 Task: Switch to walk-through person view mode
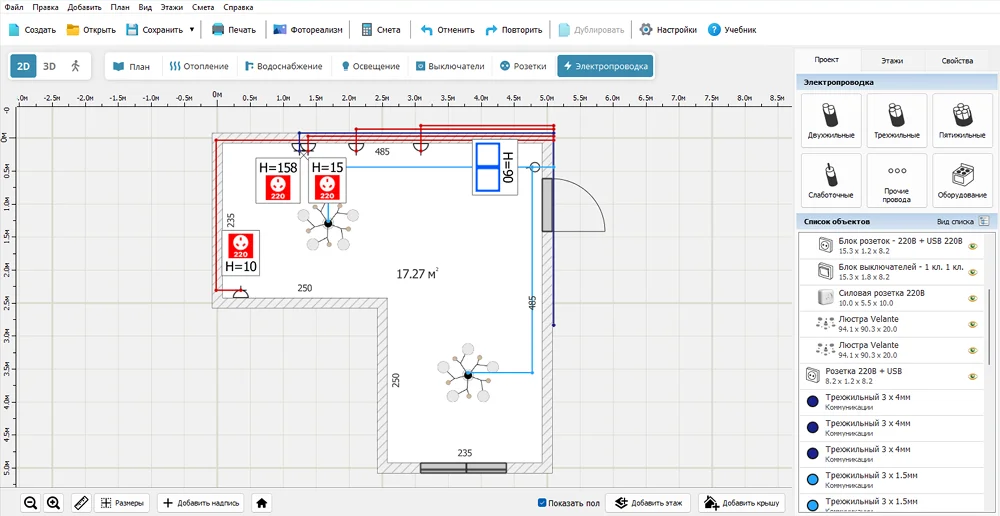[75, 66]
